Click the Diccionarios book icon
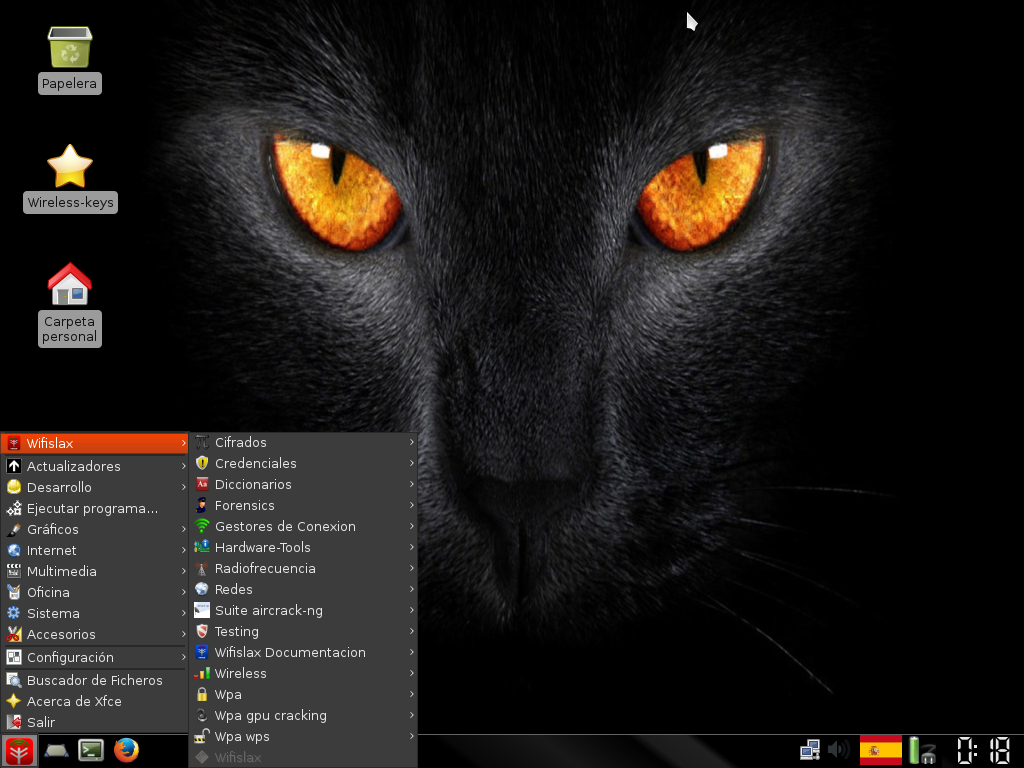Viewport: 1024px width, 768px height. pos(202,485)
